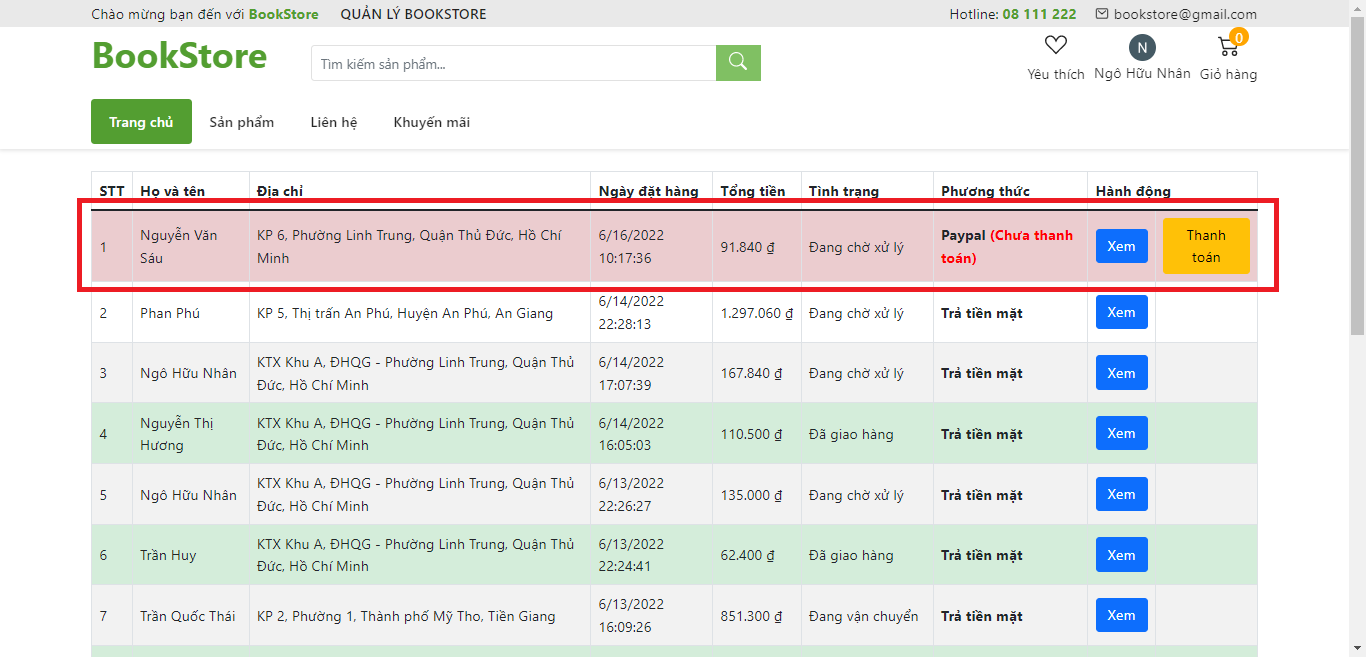The height and width of the screenshot is (657, 1366).
Task: Open the Liên hệ tab
Action: click(333, 121)
